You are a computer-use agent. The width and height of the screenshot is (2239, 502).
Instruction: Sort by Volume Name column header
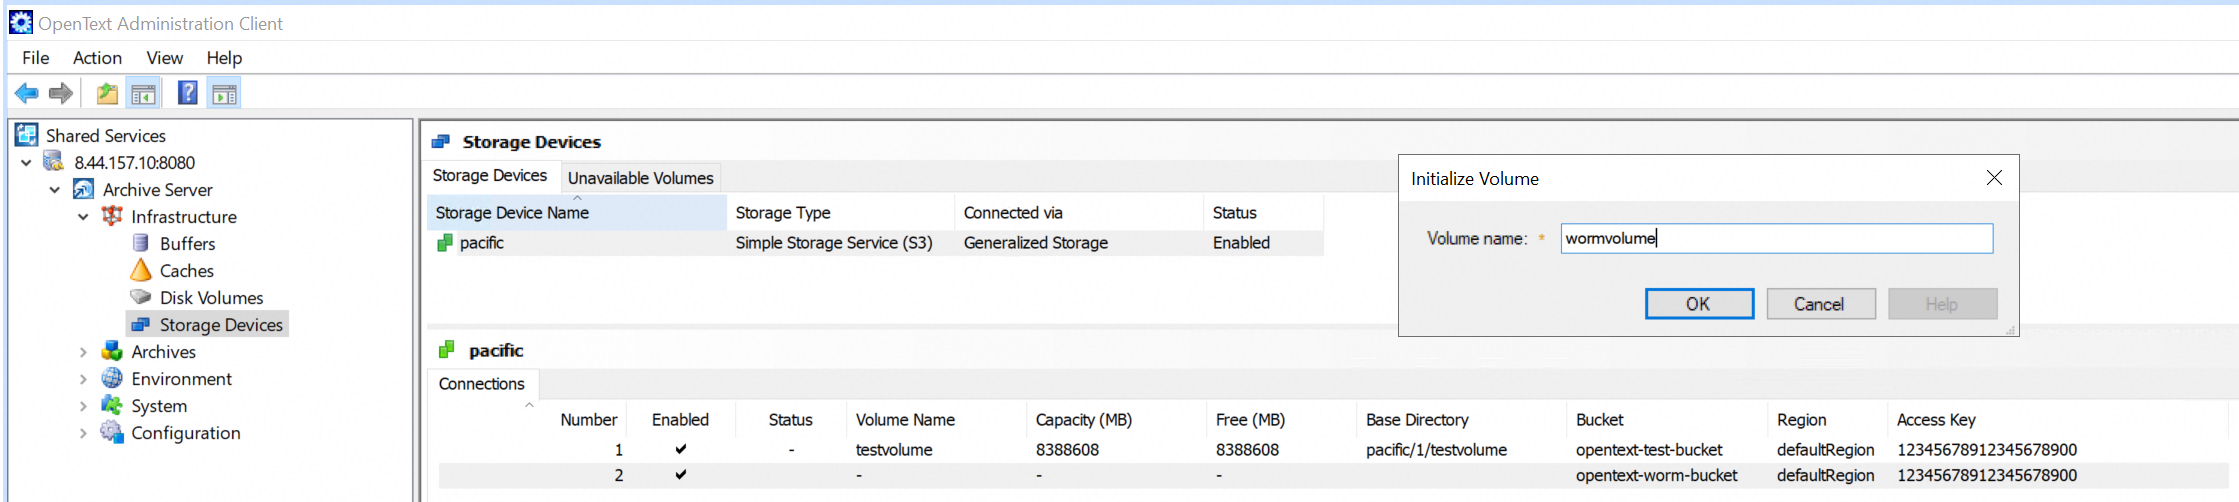tap(936, 420)
